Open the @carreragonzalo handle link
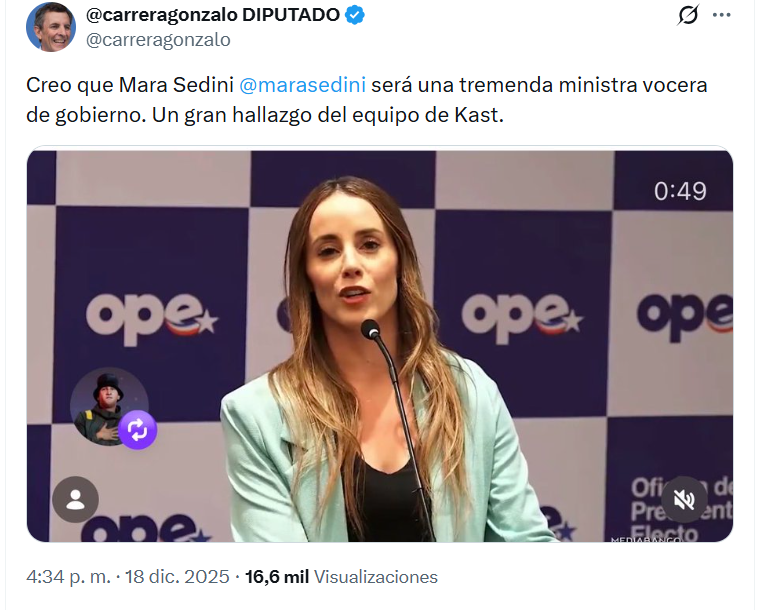Image resolution: width=770 pixels, height=610 pixels. pyautogui.click(x=158, y=40)
